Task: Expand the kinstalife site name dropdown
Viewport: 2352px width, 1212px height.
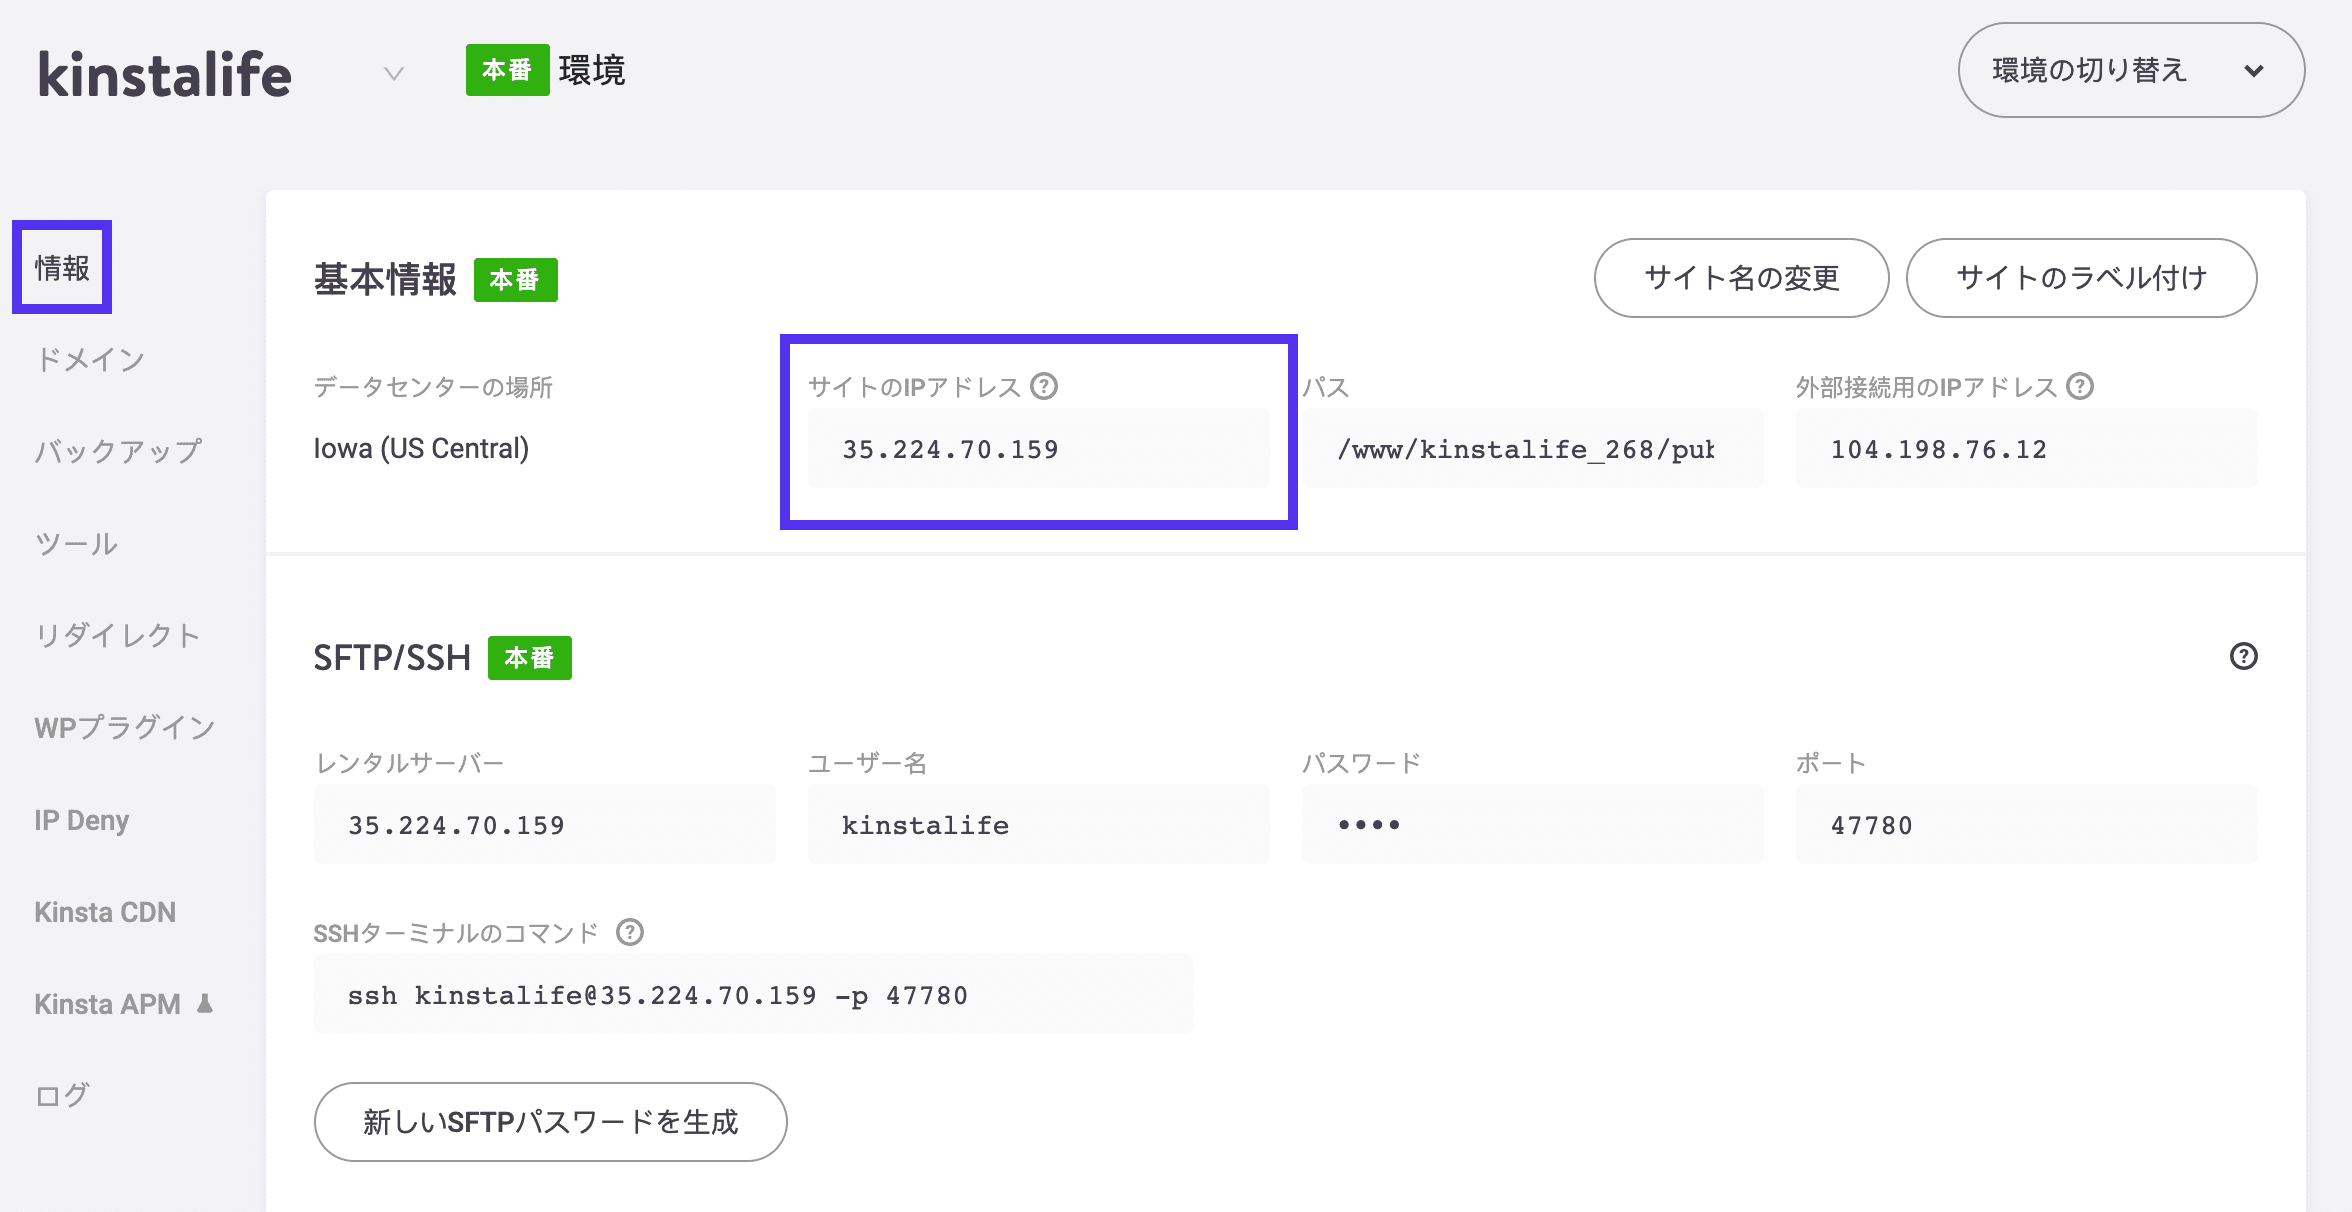Action: click(391, 74)
